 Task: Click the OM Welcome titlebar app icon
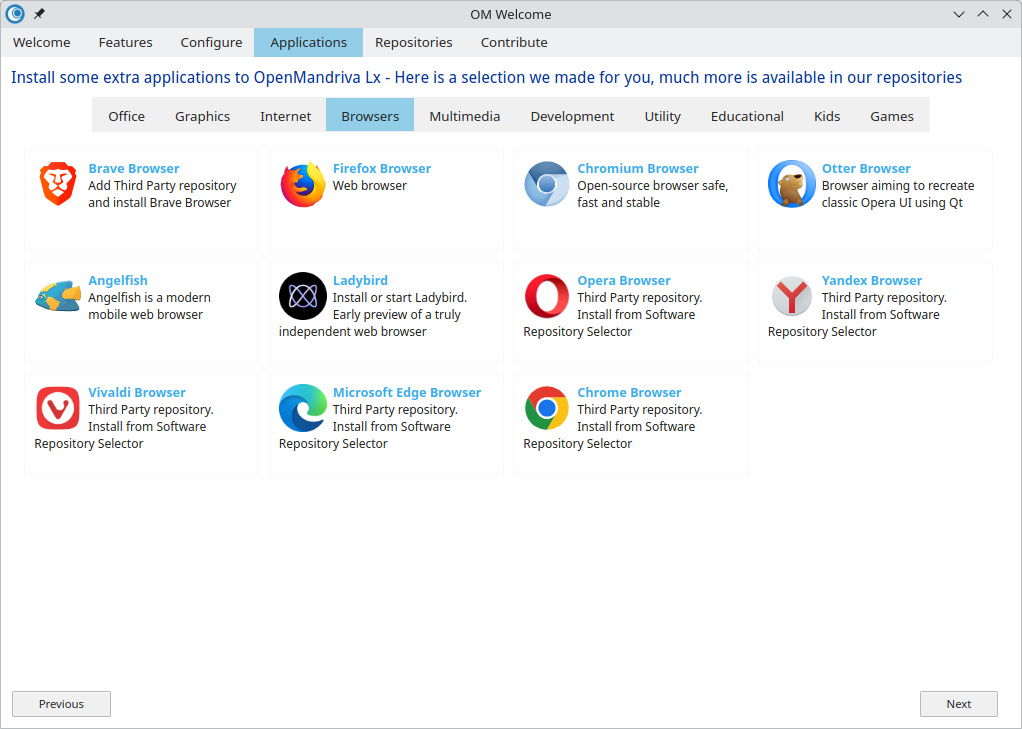pos(15,14)
